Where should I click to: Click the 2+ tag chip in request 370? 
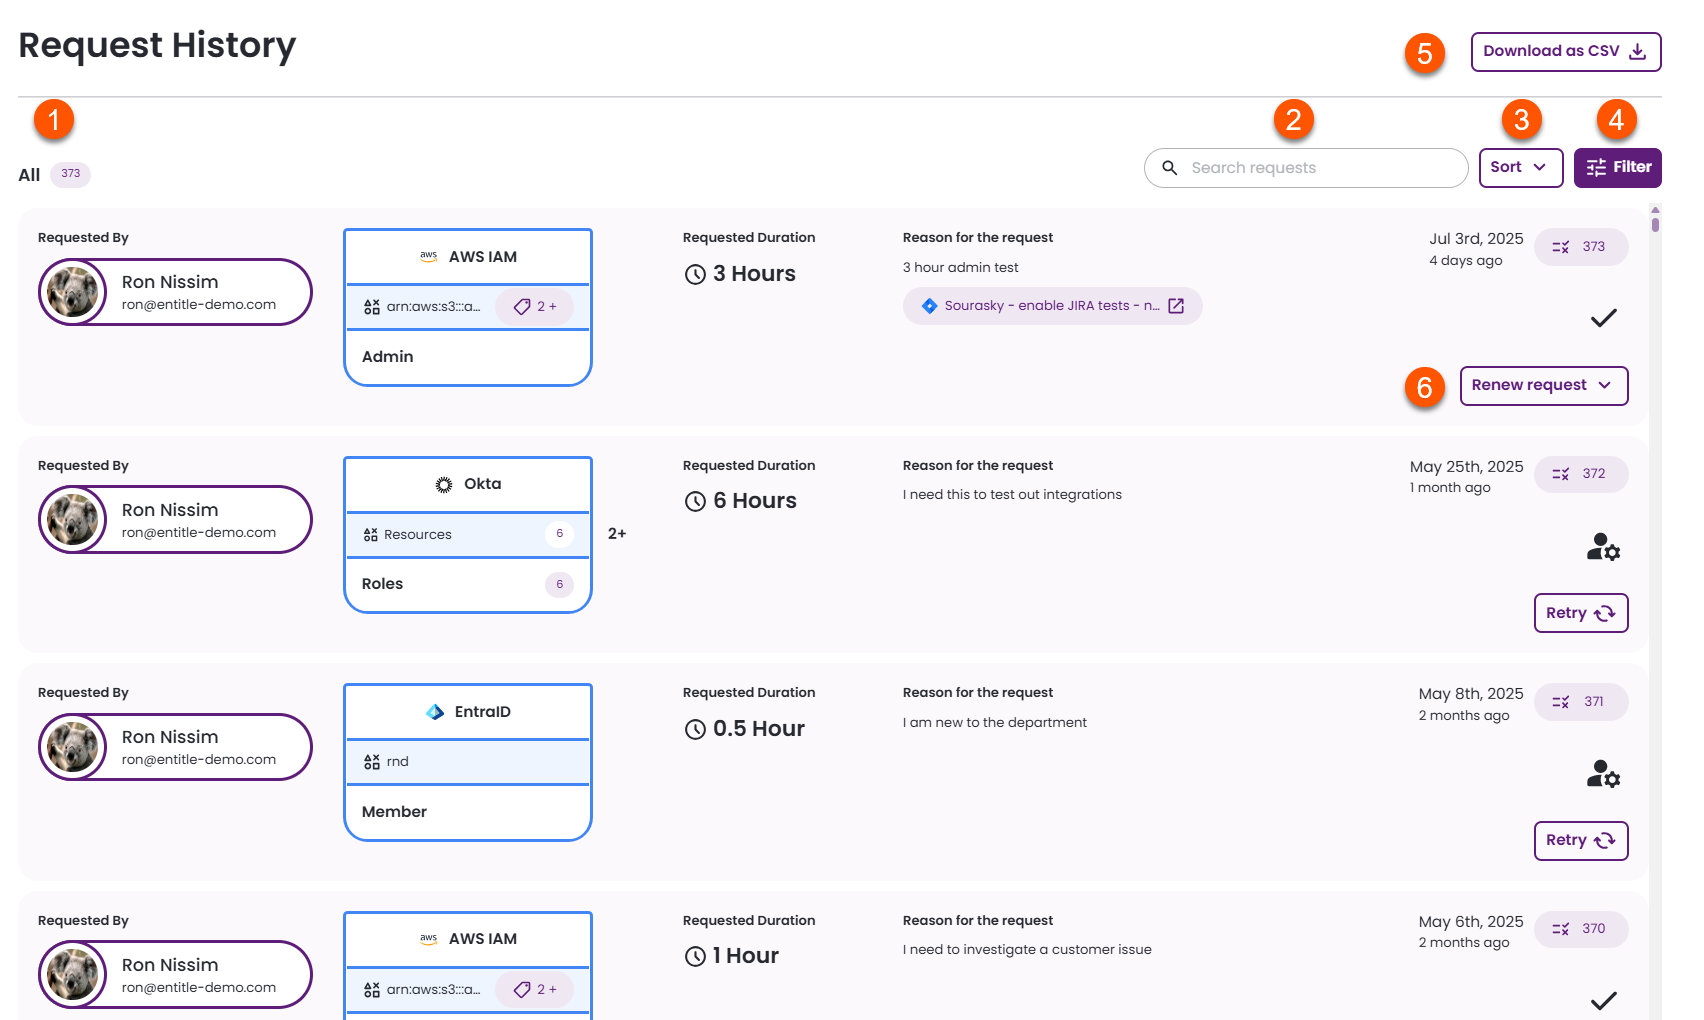pyautogui.click(x=534, y=990)
